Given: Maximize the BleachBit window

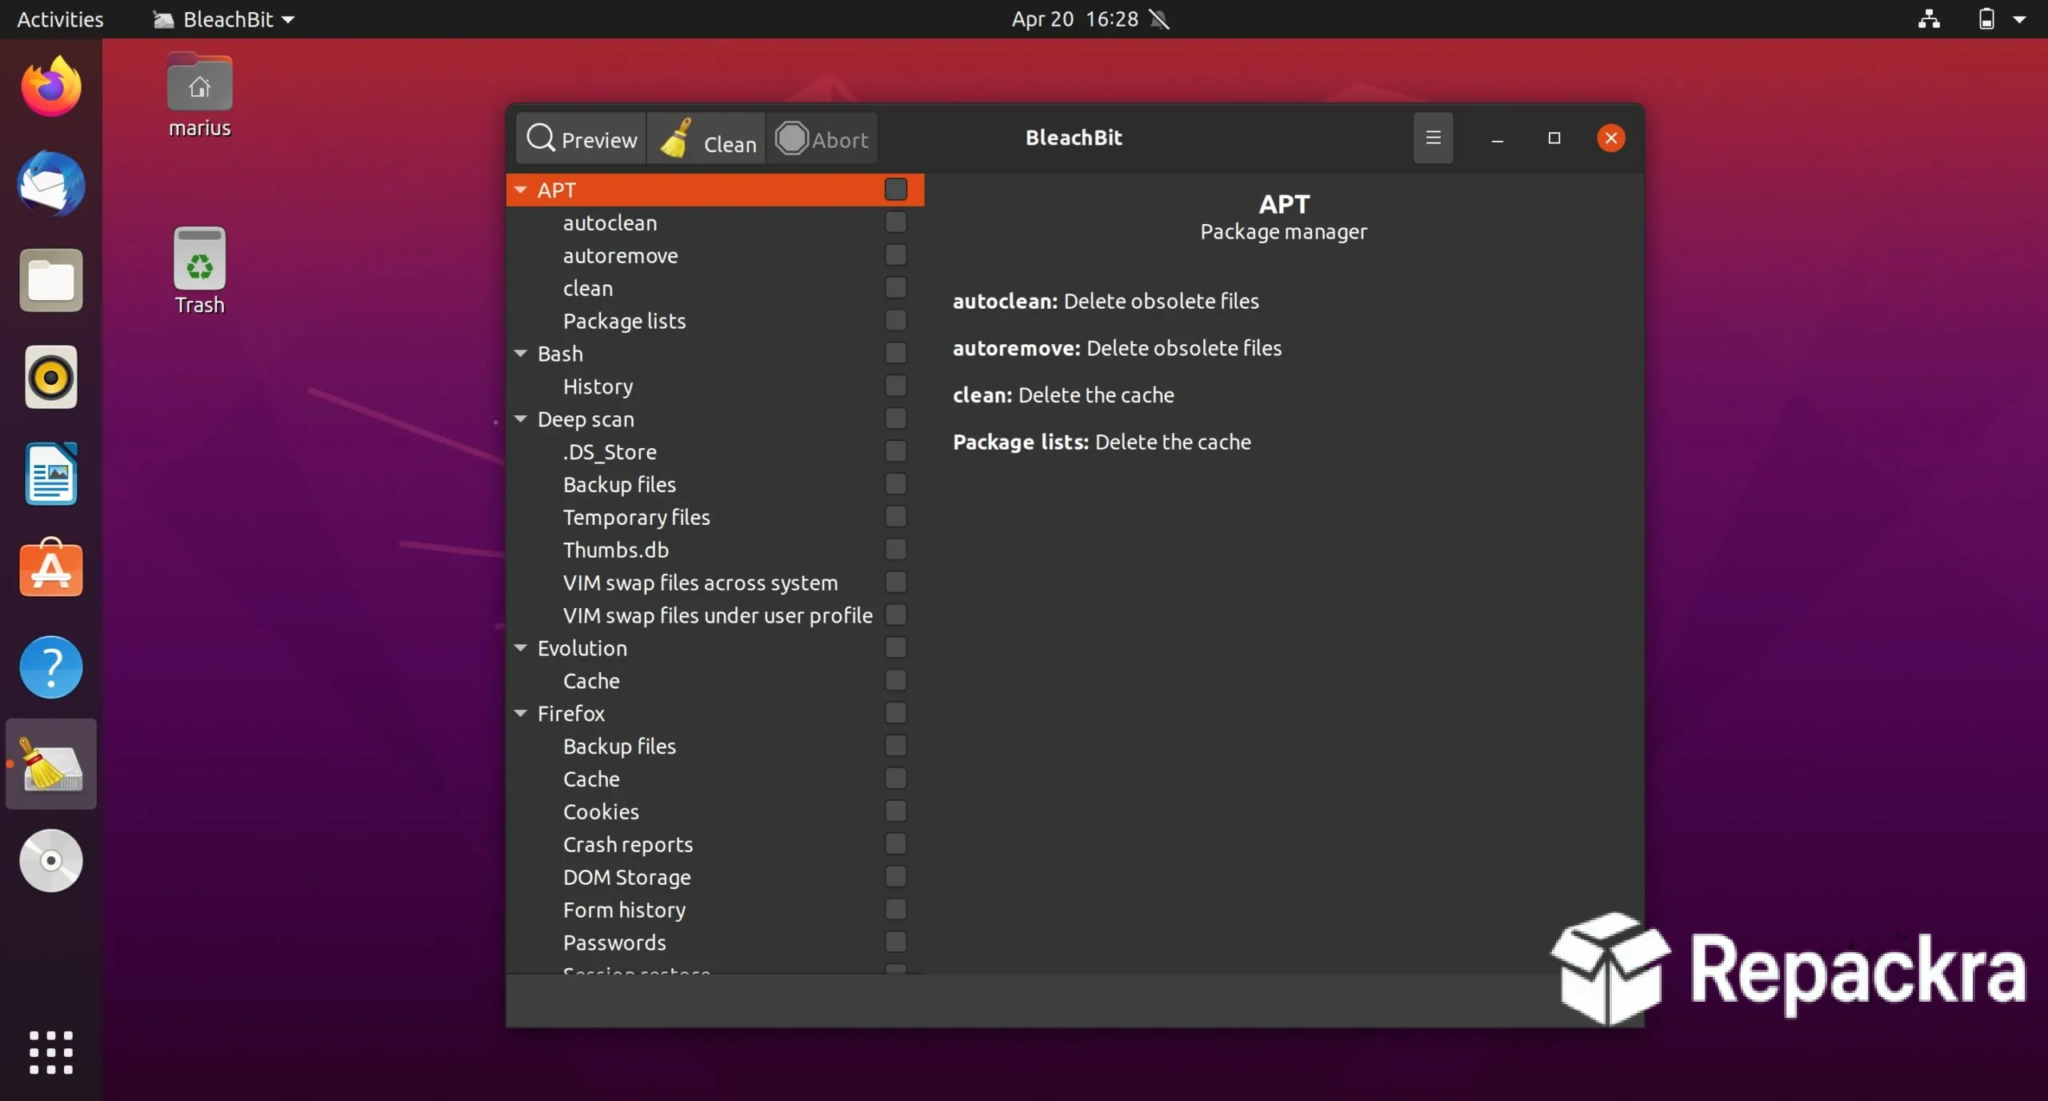Looking at the screenshot, I should 1554,138.
